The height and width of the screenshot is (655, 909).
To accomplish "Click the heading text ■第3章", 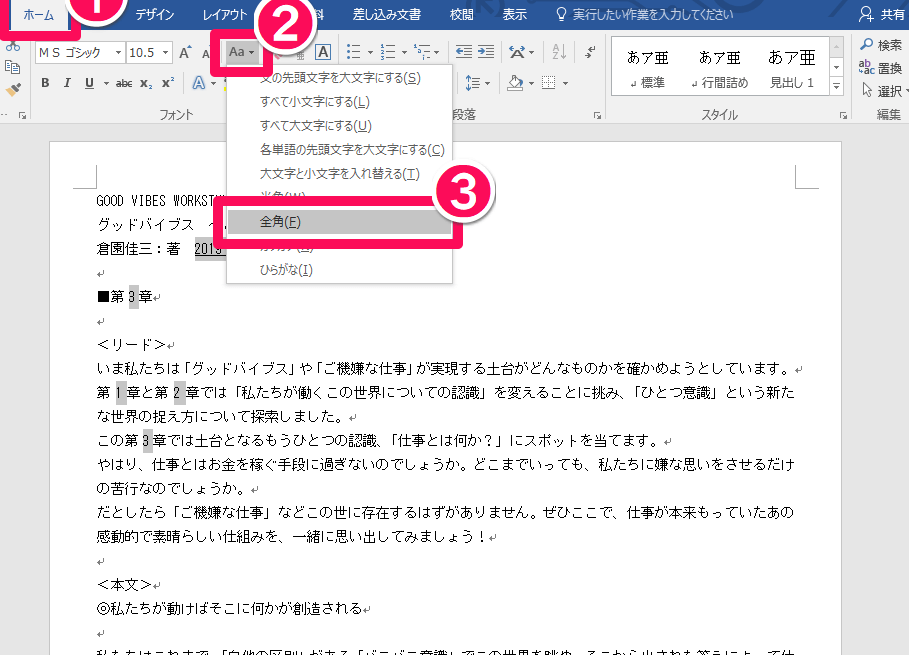I will [125, 297].
